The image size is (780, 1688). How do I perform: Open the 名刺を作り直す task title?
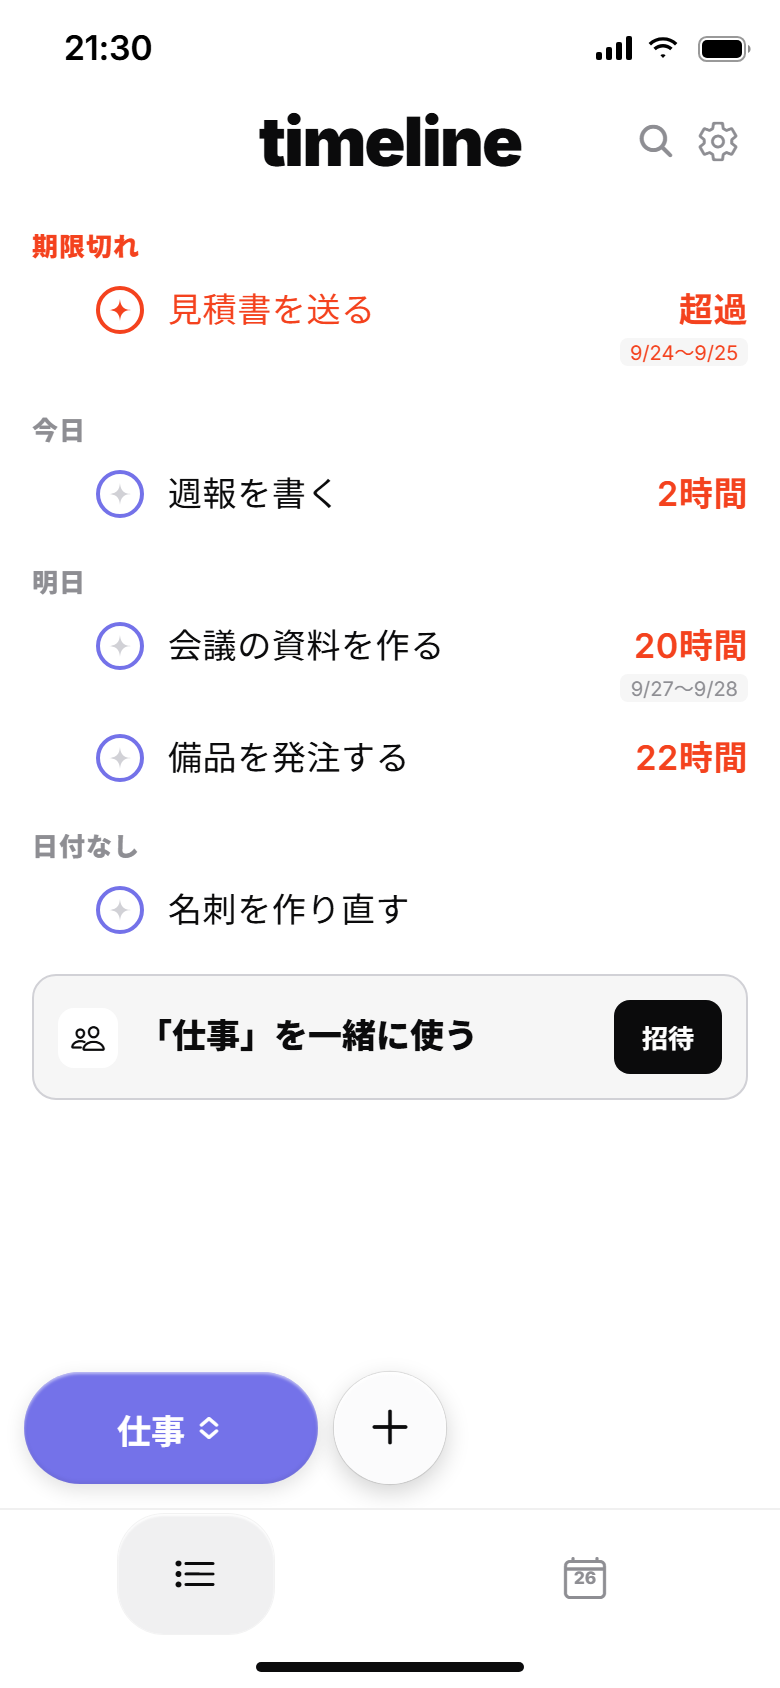[288, 910]
